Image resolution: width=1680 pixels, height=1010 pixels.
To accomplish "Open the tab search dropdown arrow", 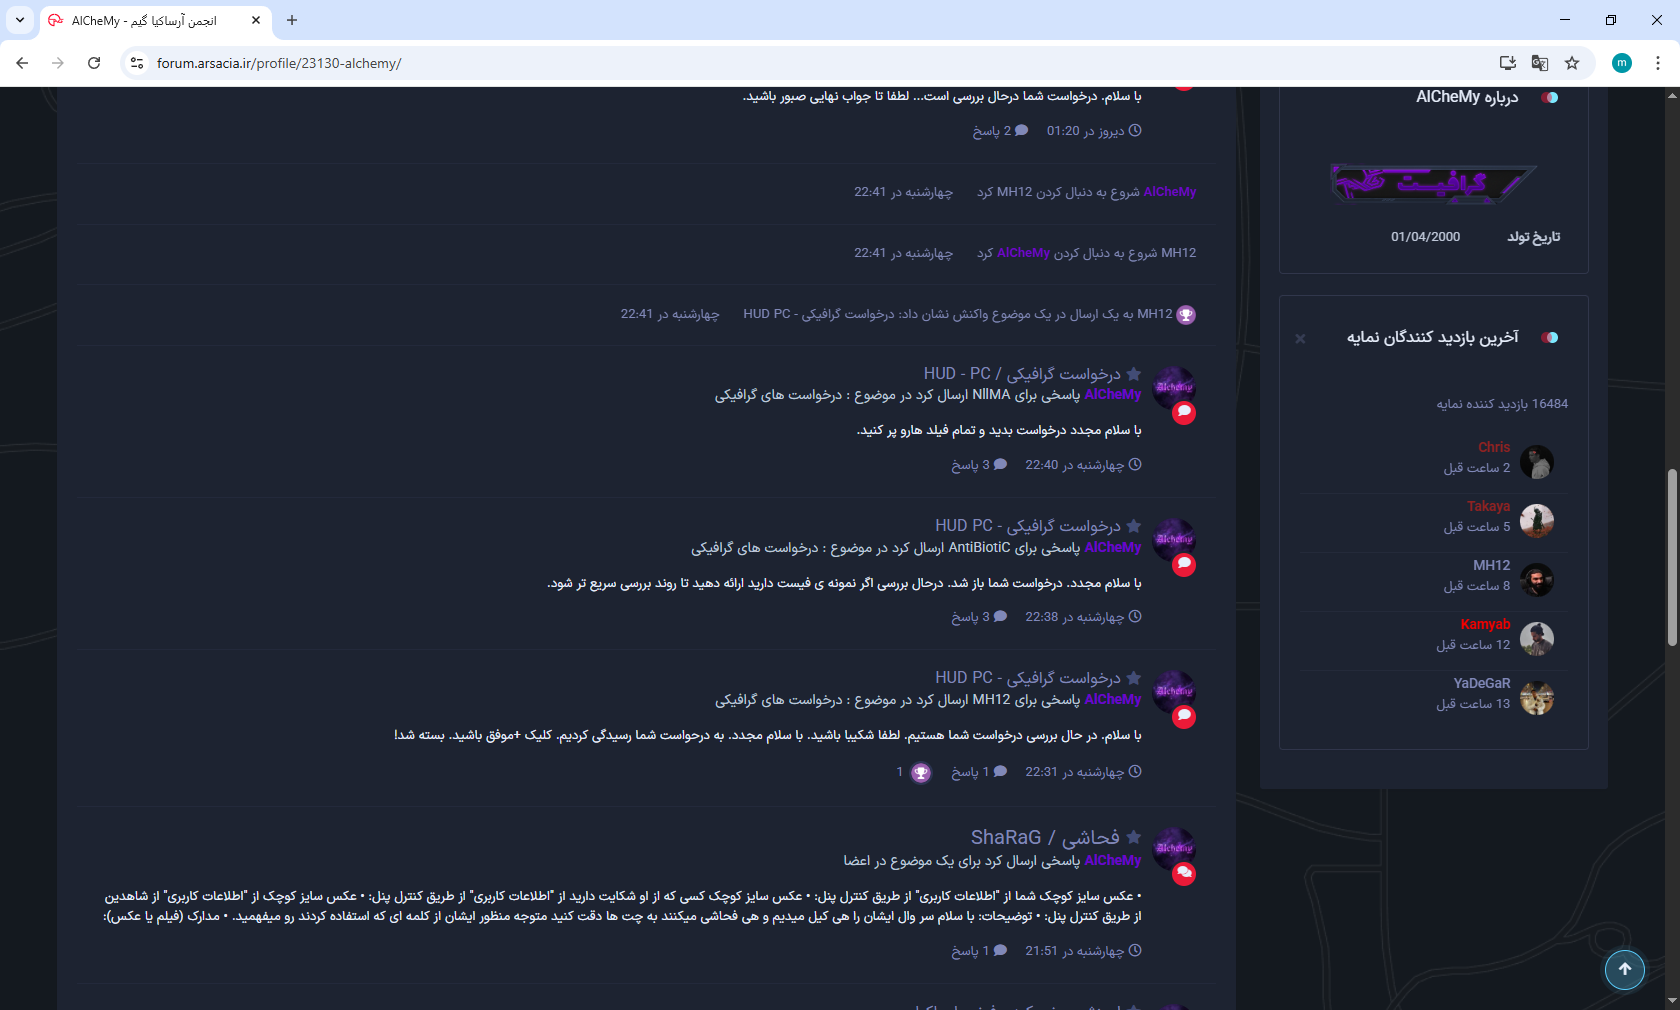I will pos(19,20).
